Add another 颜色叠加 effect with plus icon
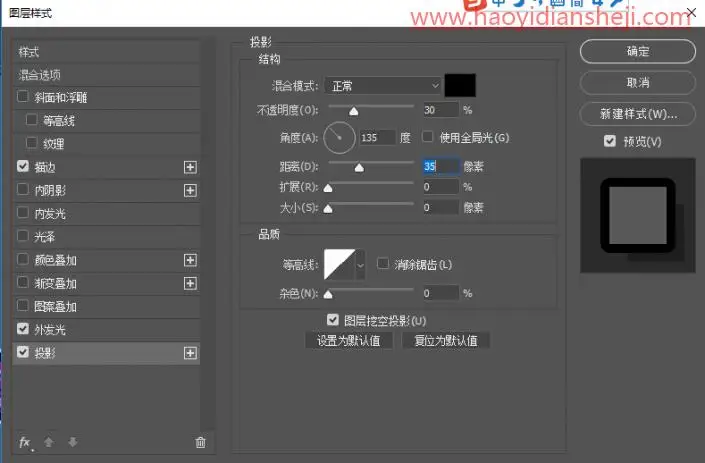705x463 pixels. tap(190, 260)
